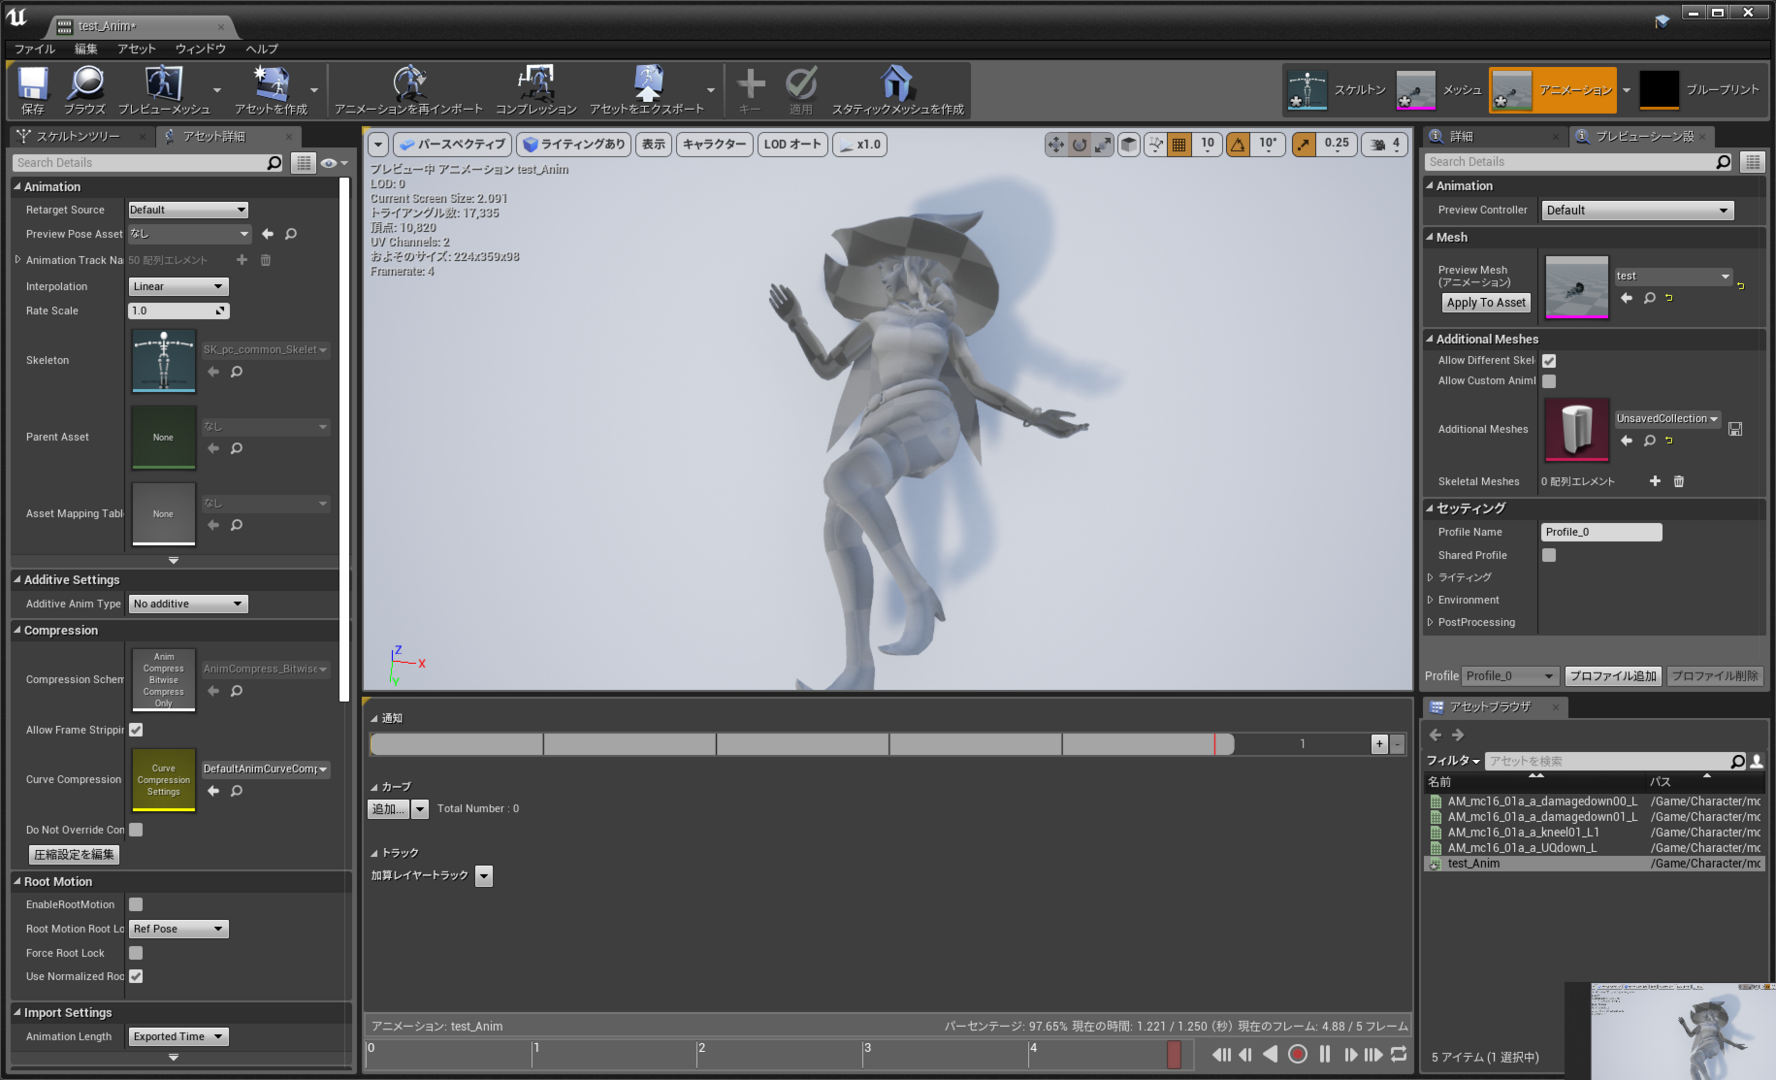The width and height of the screenshot is (1776, 1080).
Task: Toggle rotation snap triangle icon
Action: pos(1238,145)
